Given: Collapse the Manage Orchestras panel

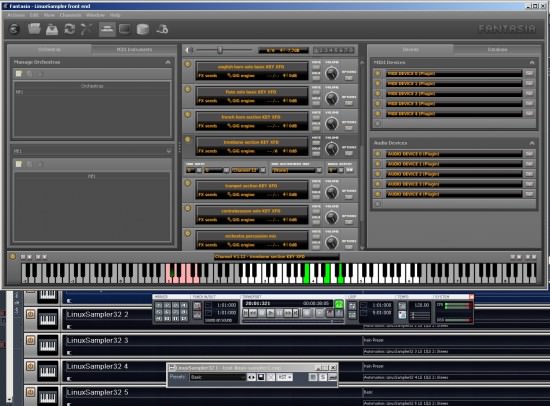Looking at the screenshot, I should (x=168, y=62).
